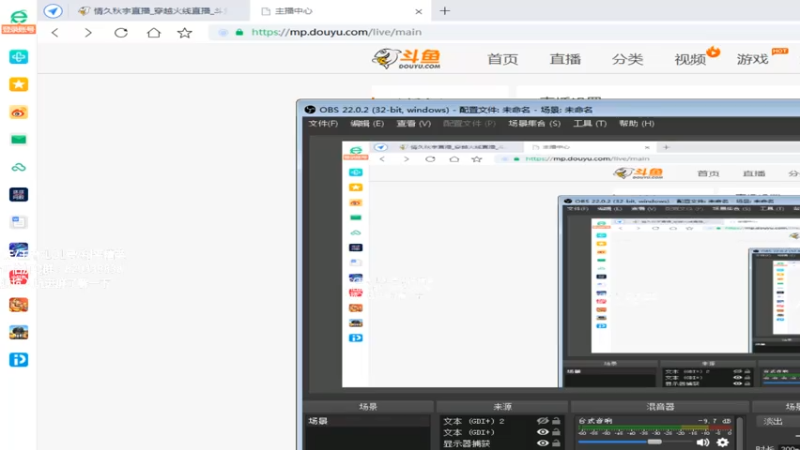The height and width of the screenshot is (450, 800).
Task: Open the Douyu 分类 nav link
Action: 627,59
